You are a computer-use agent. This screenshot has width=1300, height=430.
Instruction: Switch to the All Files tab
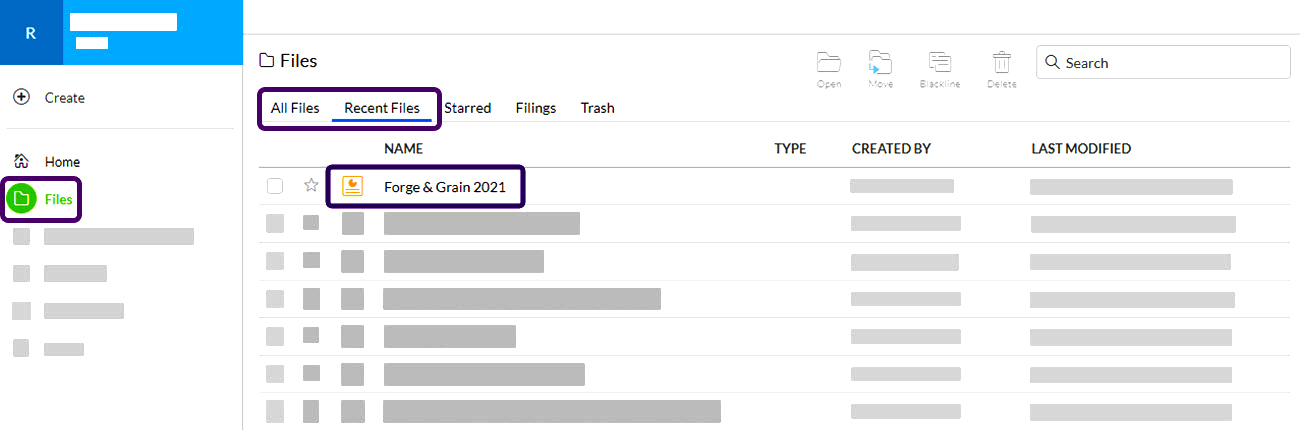[x=295, y=108]
